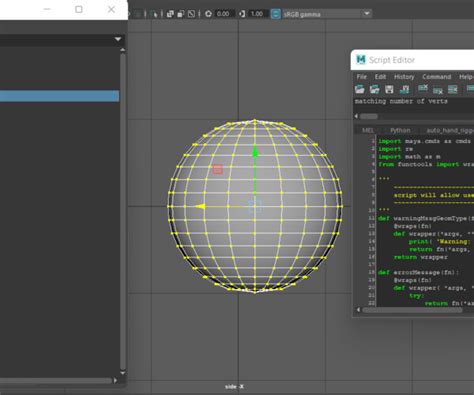This screenshot has height=395, width=474.
Task: Click the Clear All icon in Script Editor
Action: [452, 89]
